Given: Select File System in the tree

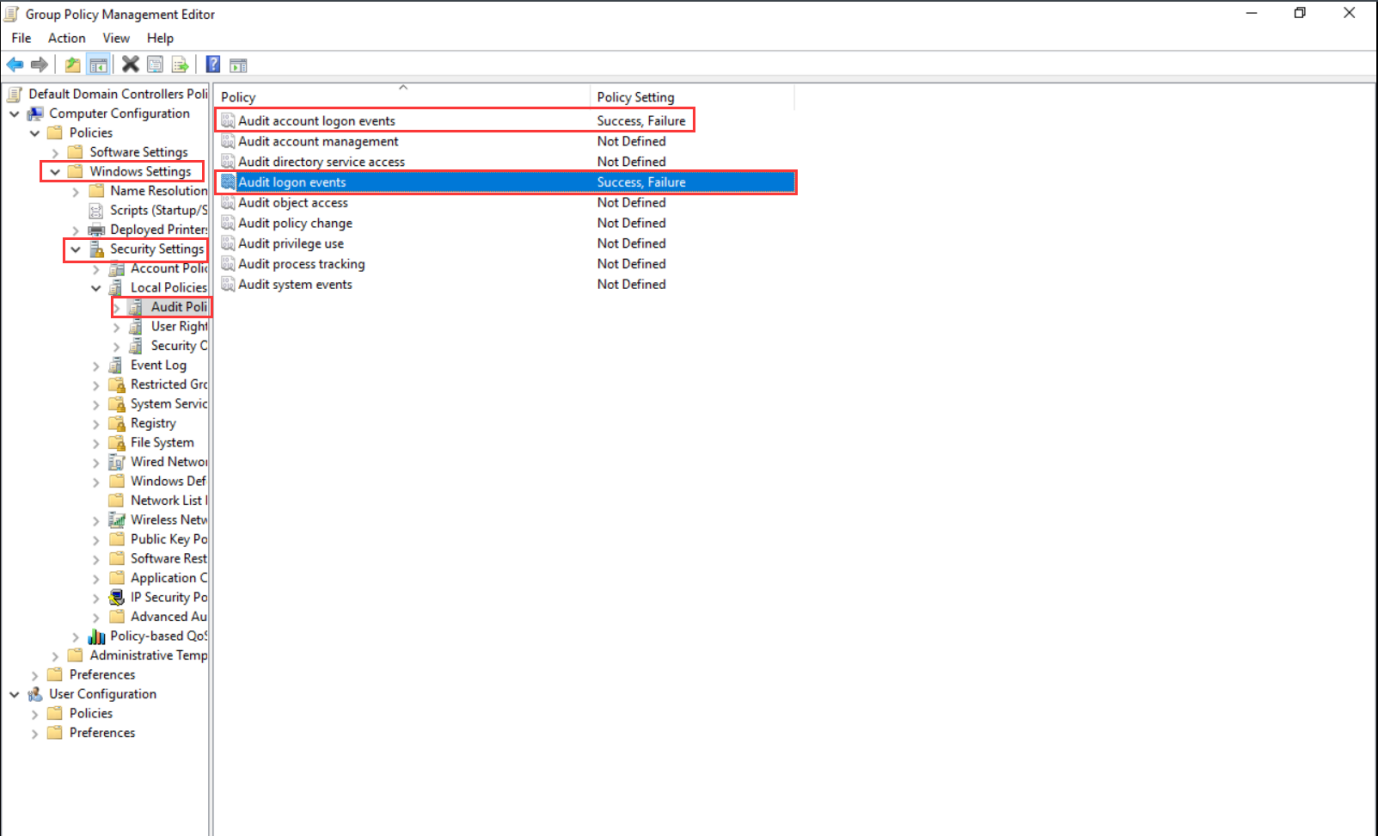Looking at the screenshot, I should tap(162, 443).
